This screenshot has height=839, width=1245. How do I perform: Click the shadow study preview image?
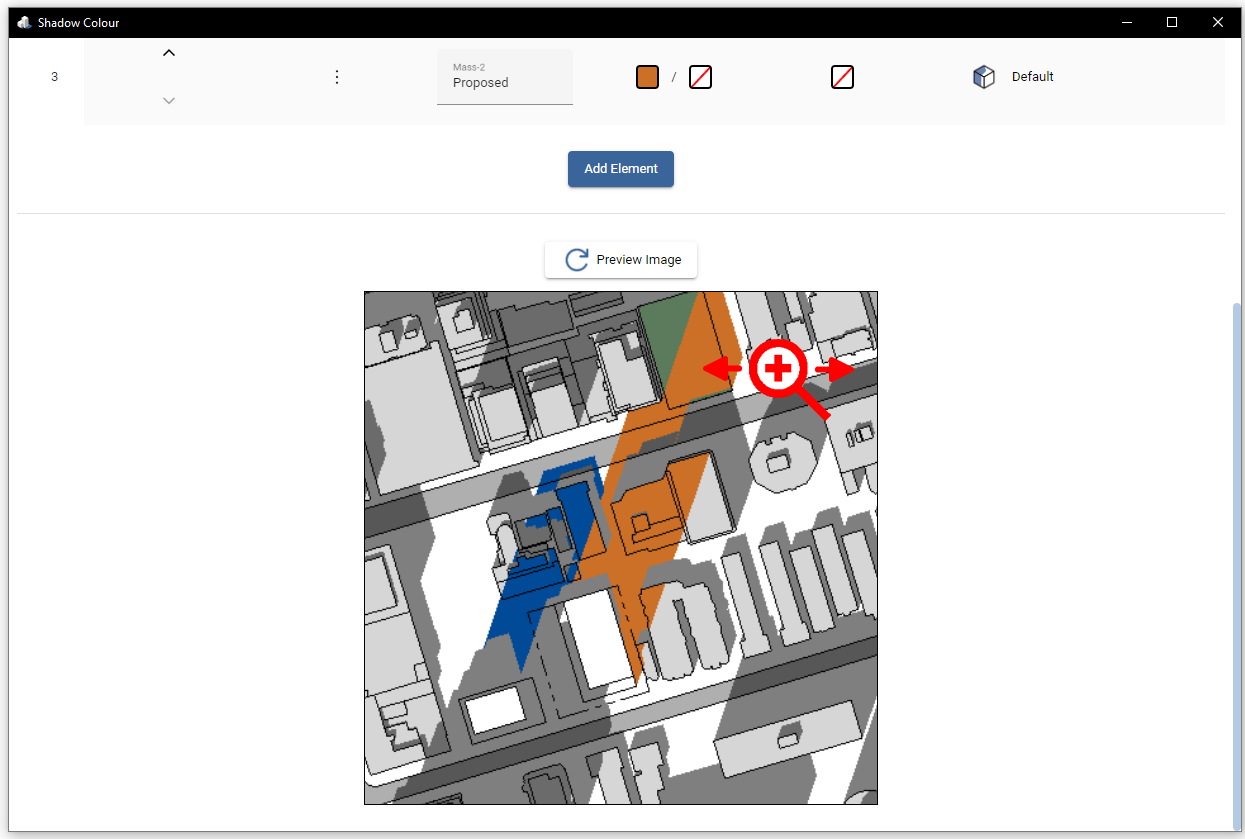click(620, 548)
